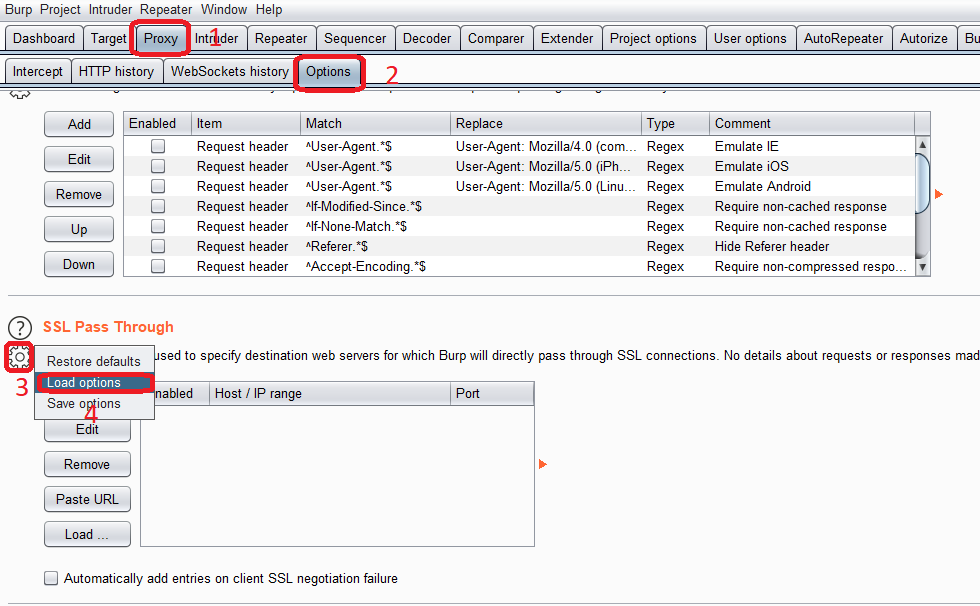
Task: Click orange arrow beside SSL pass through table
Action: tap(543, 464)
